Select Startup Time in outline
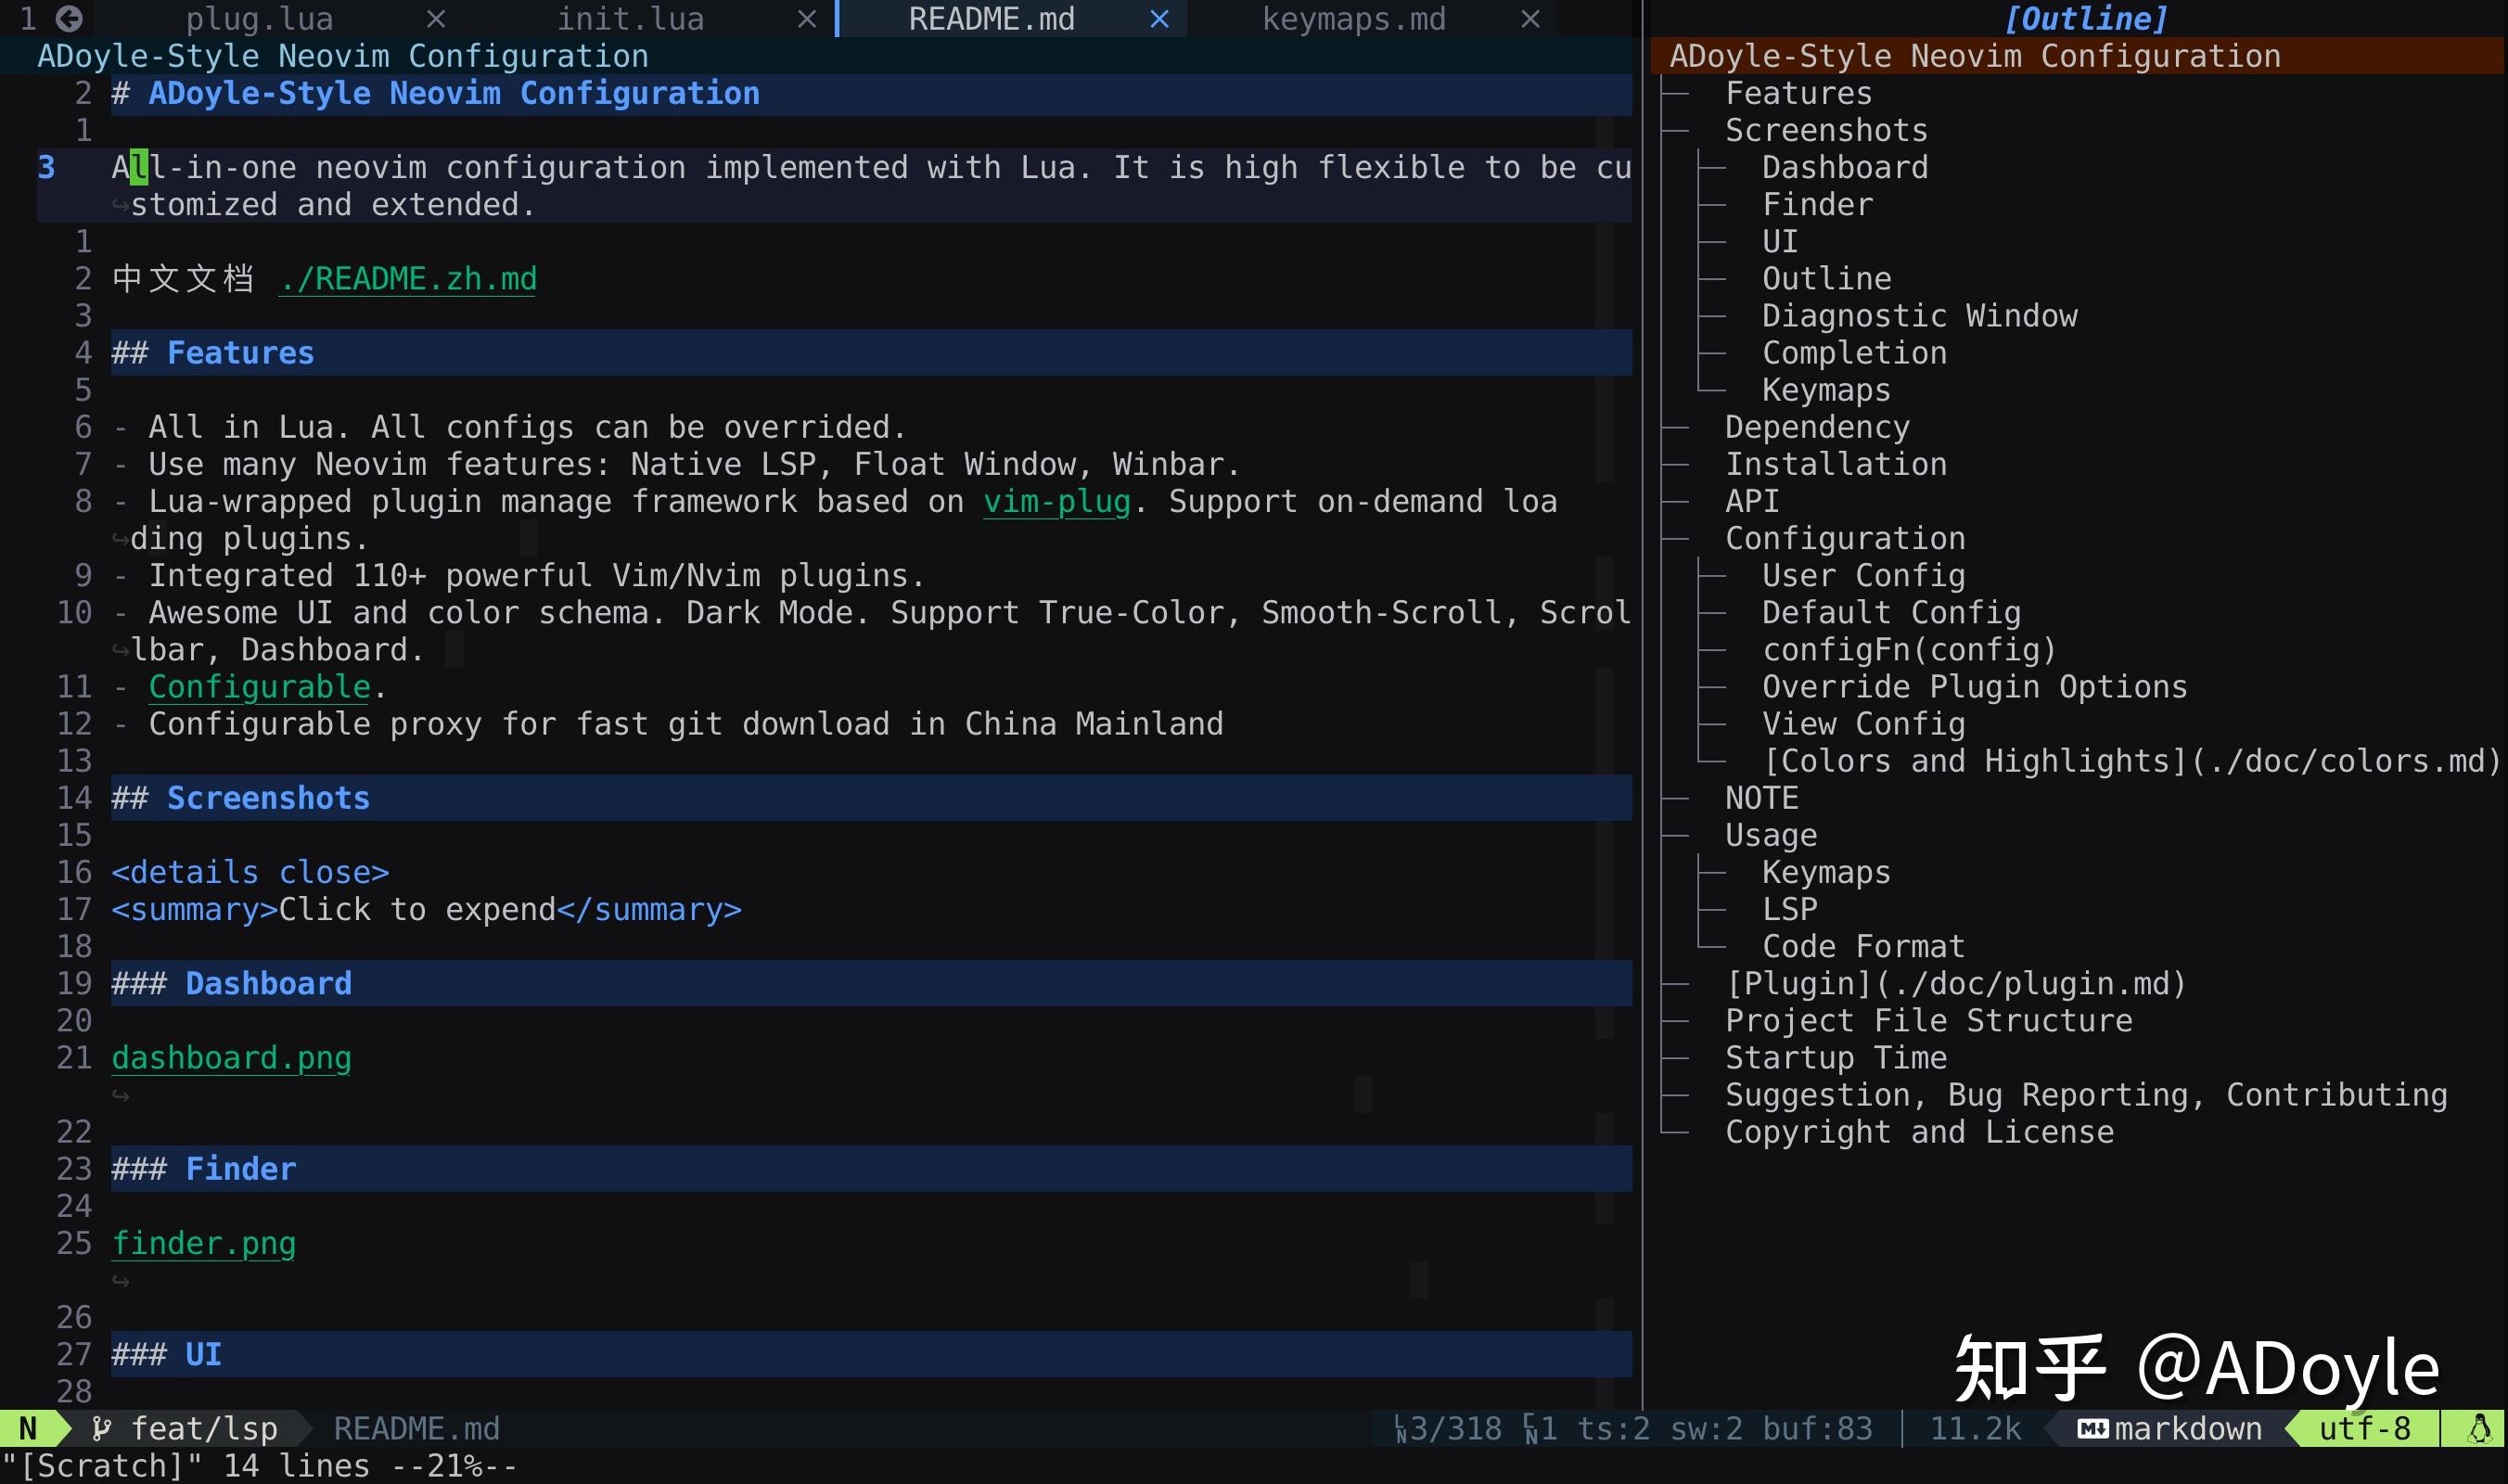This screenshot has width=2508, height=1484. coord(1836,1058)
